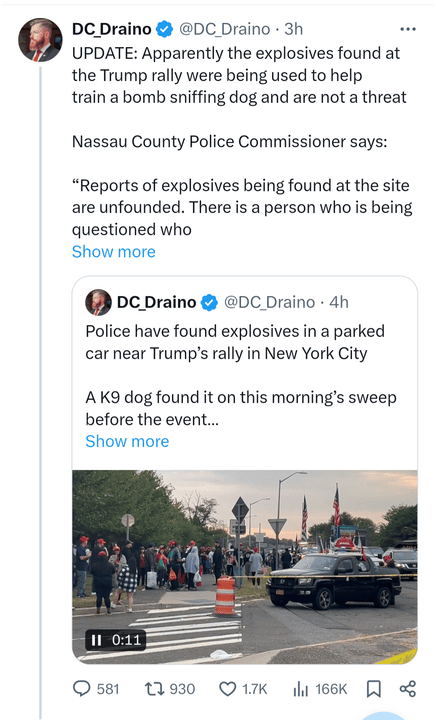Click the verified badge in quoted post
The image size is (436, 720).
(209, 303)
